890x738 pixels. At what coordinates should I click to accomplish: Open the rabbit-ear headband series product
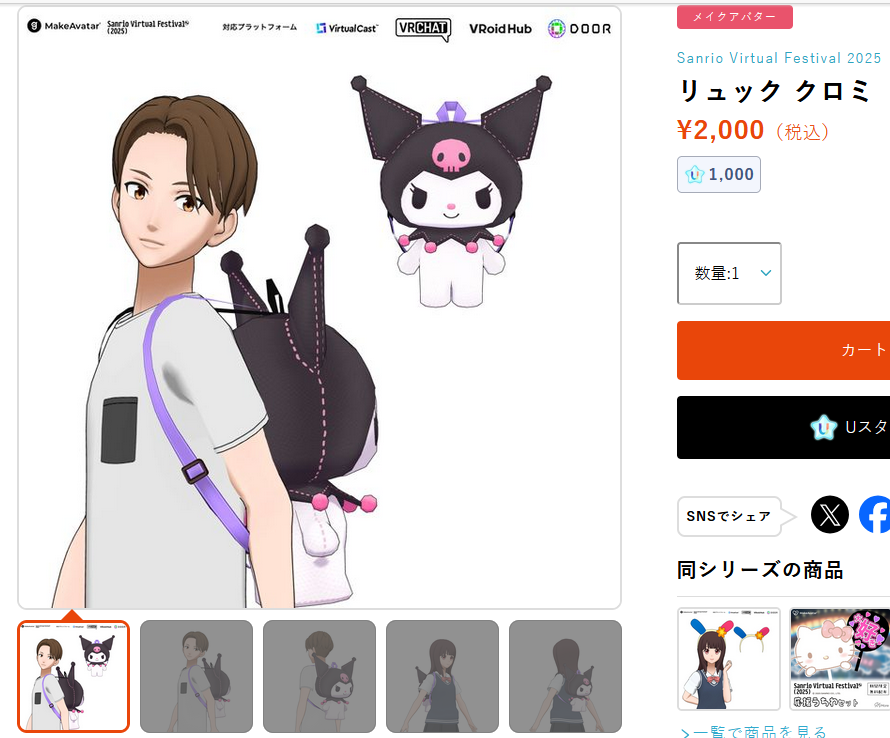(729, 659)
